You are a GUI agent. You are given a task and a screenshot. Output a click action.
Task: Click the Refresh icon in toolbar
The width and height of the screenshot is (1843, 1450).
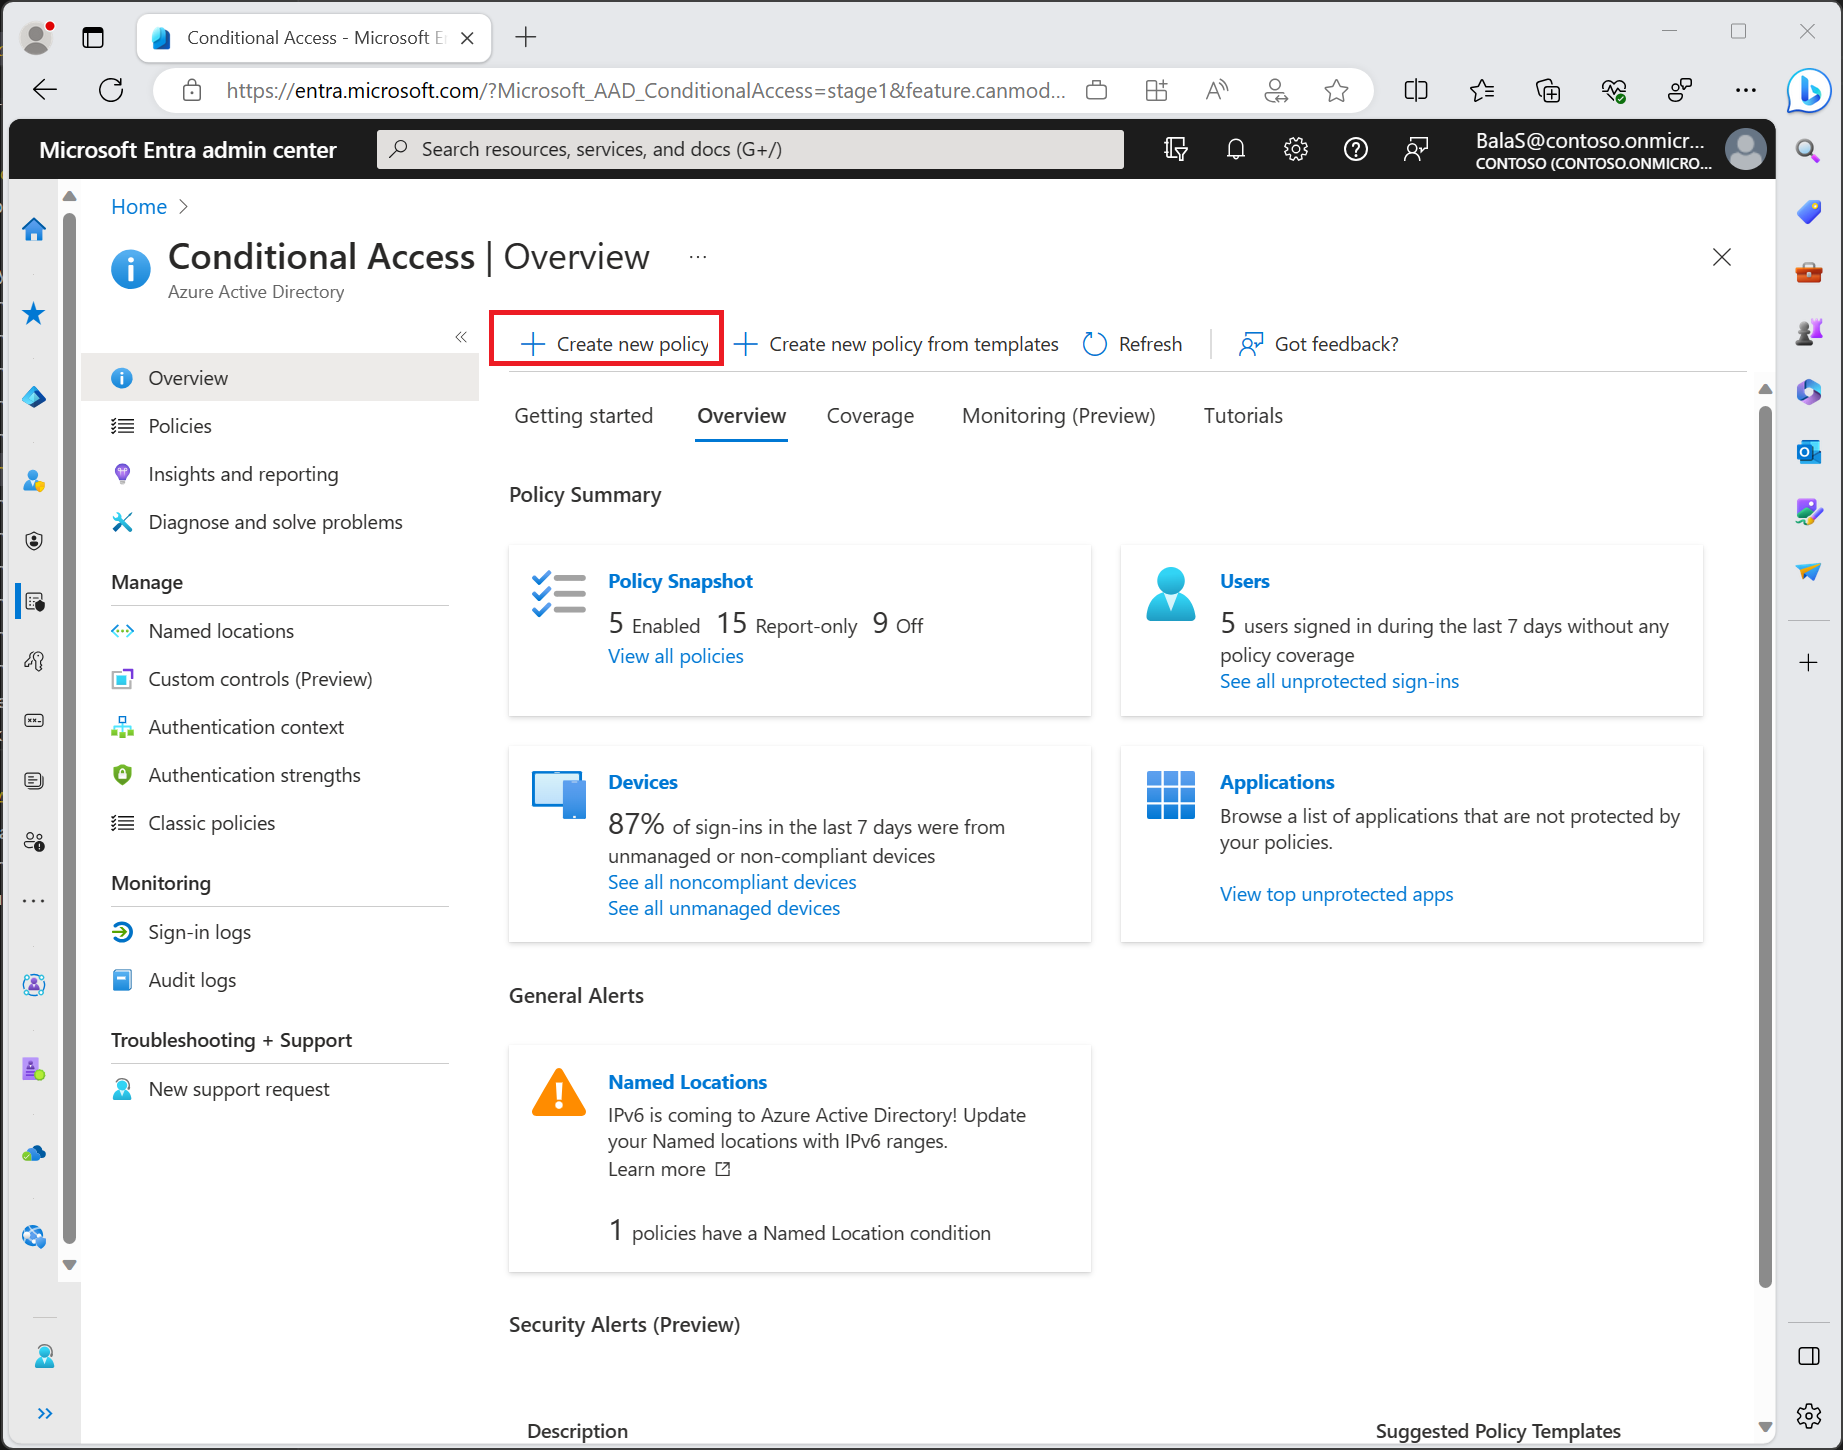point(1095,344)
